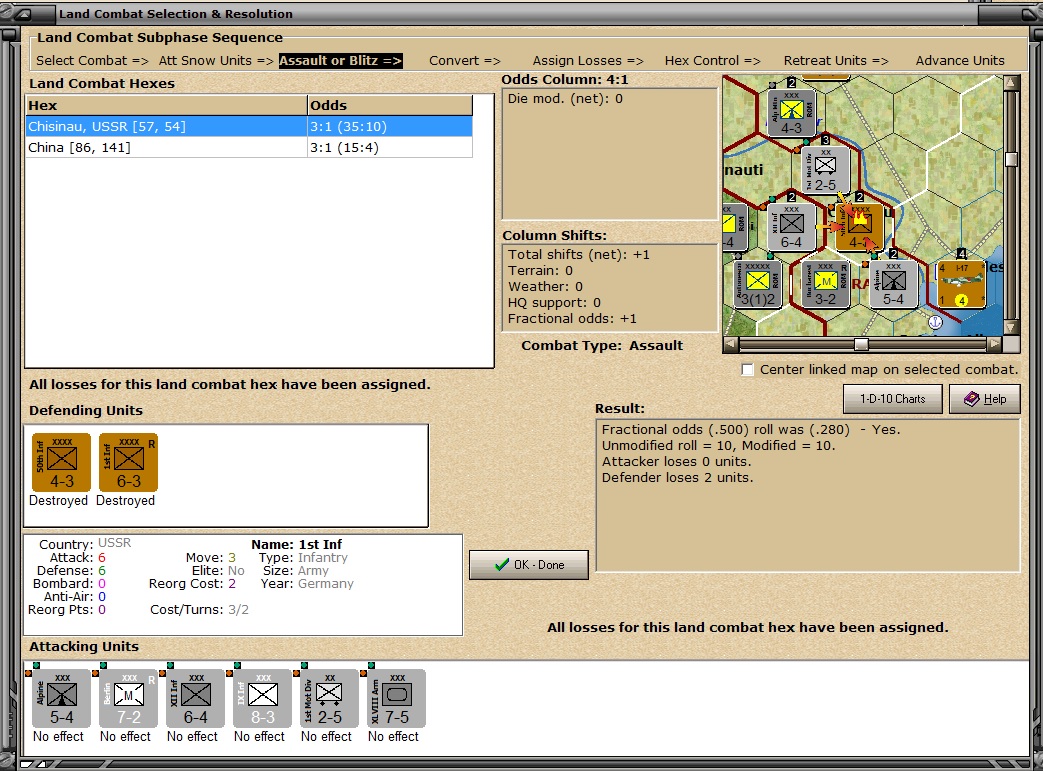Click Total shifts (net): +1 line
The height and width of the screenshot is (771, 1043).
click(x=579, y=255)
